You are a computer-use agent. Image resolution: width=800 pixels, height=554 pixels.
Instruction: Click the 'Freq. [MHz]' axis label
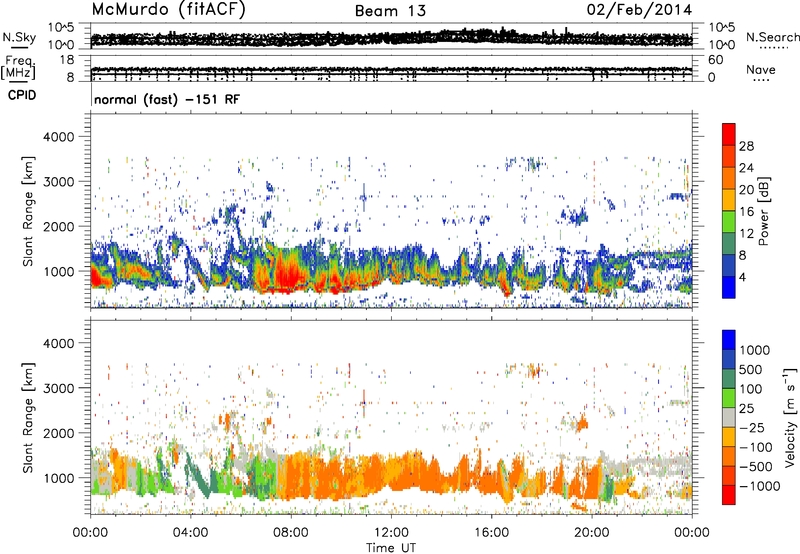18,68
